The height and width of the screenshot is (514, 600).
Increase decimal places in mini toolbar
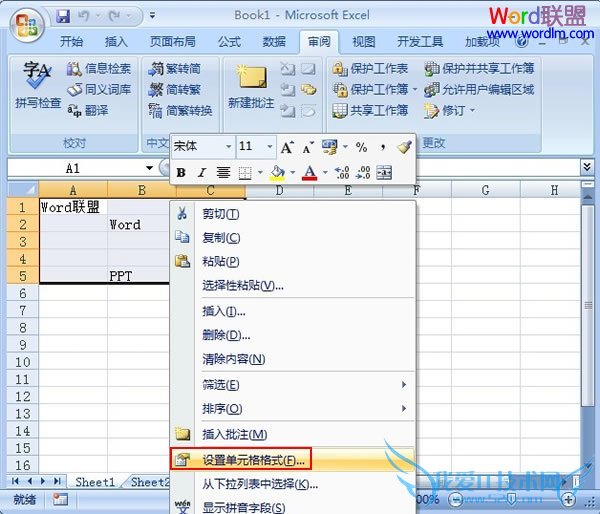tap(341, 173)
